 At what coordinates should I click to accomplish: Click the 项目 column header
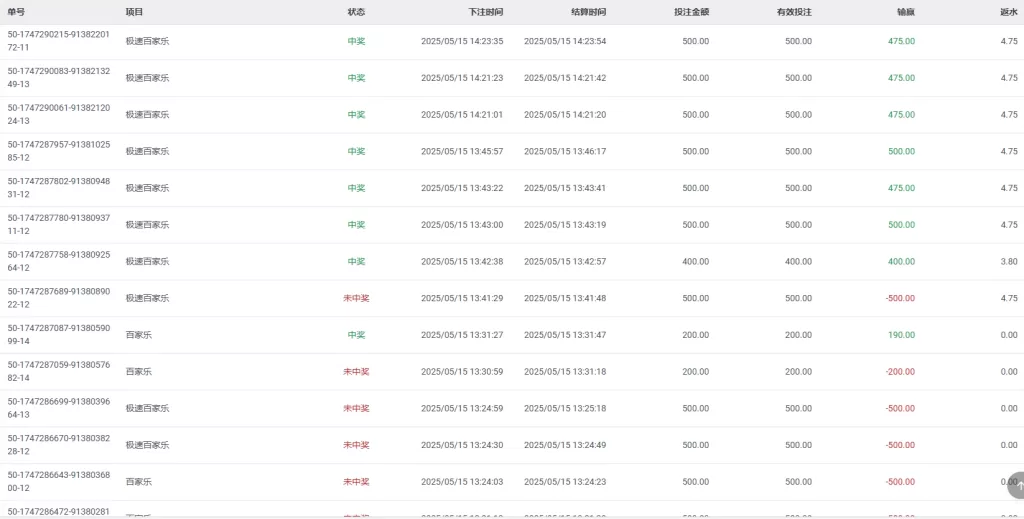click(x=135, y=12)
